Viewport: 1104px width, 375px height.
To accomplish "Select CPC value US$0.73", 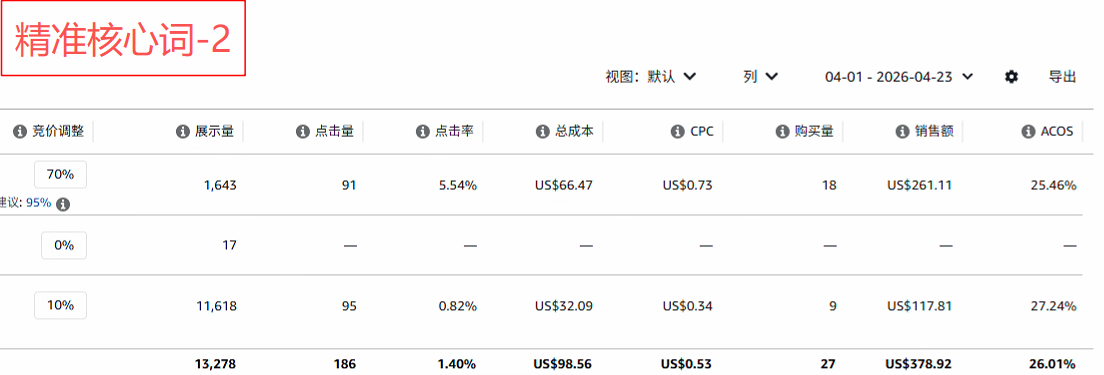I will pos(687,186).
